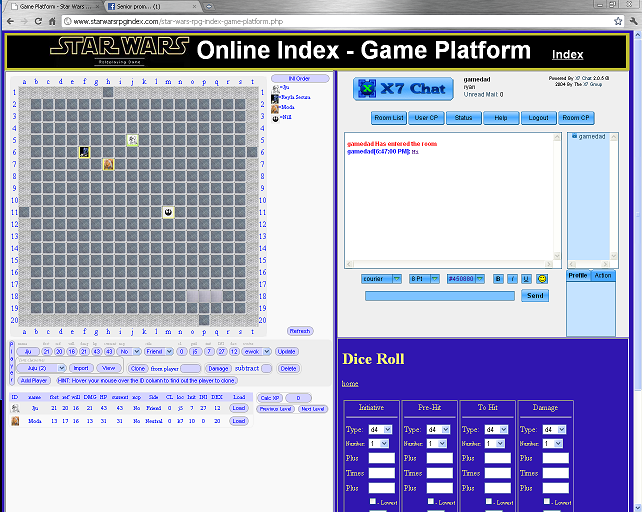Open the Initiative dice Type dropdown

[380, 429]
